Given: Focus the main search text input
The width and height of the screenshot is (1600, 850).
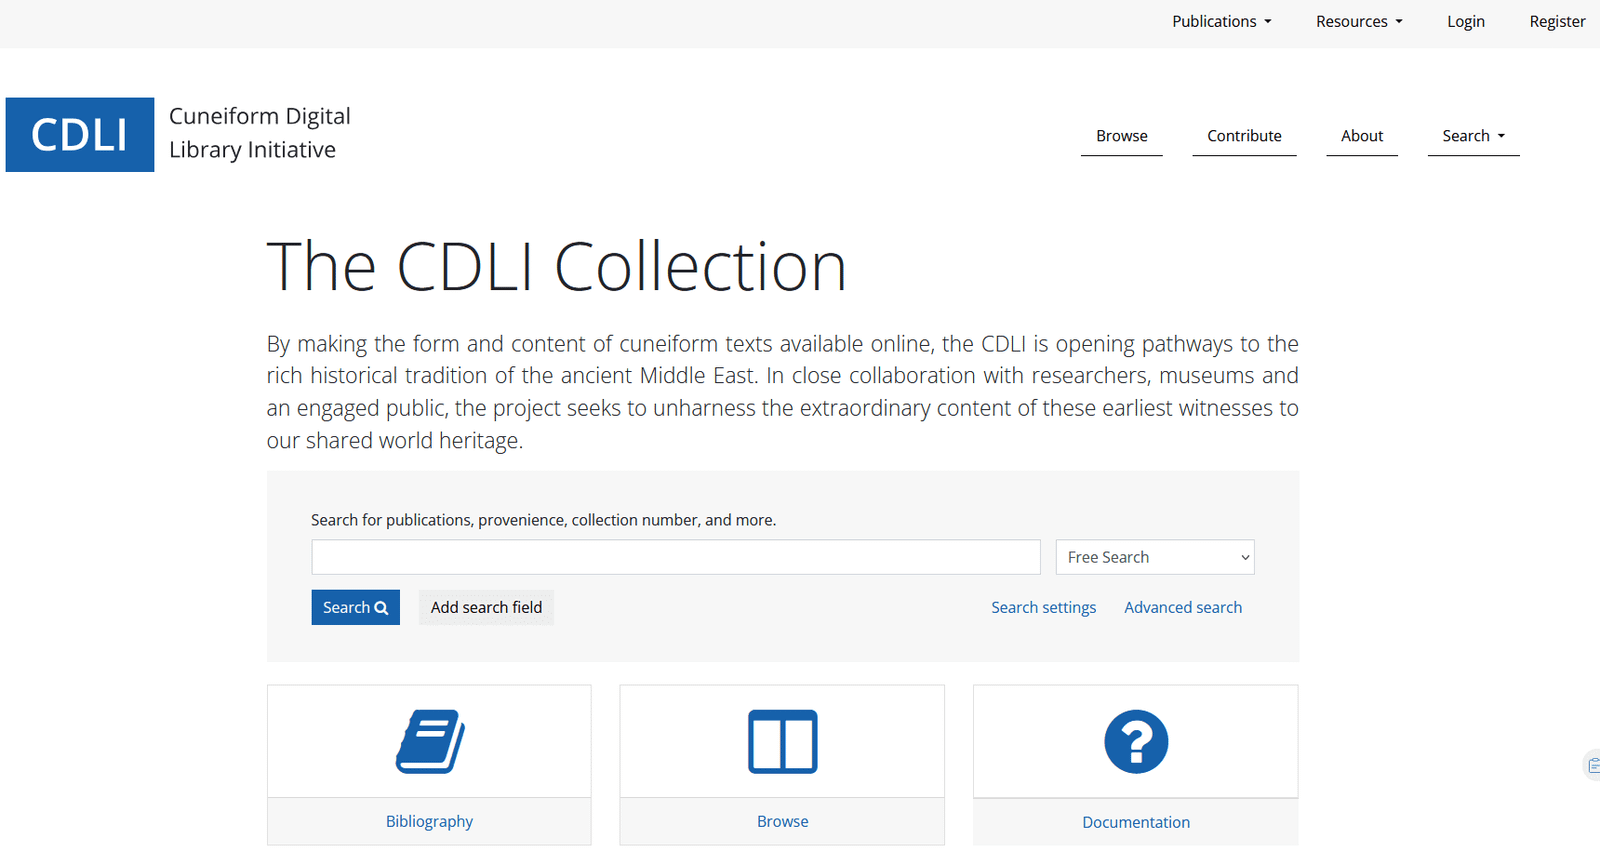Looking at the screenshot, I should coord(676,557).
